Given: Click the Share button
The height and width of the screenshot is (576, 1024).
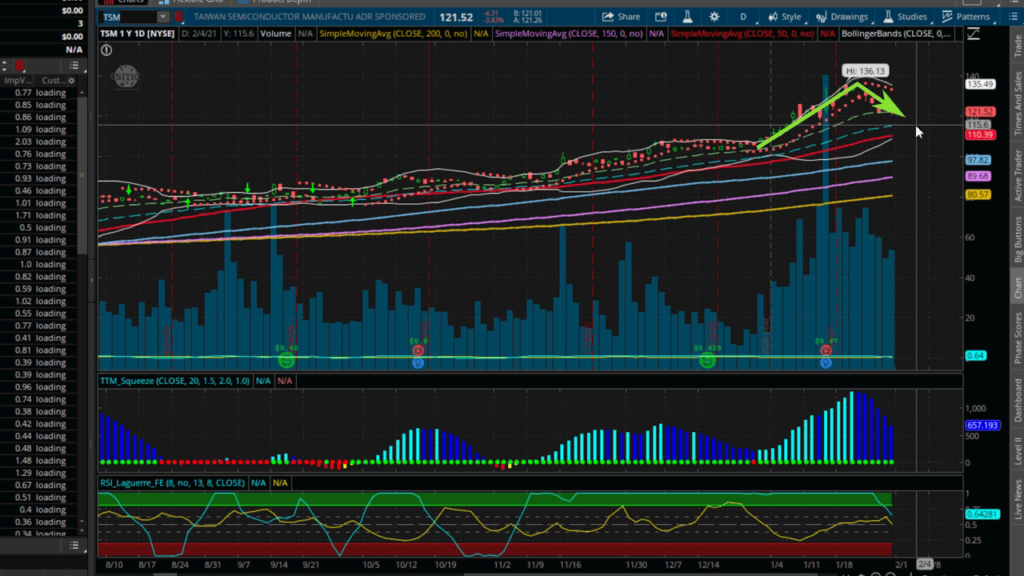Looking at the screenshot, I should (621, 17).
